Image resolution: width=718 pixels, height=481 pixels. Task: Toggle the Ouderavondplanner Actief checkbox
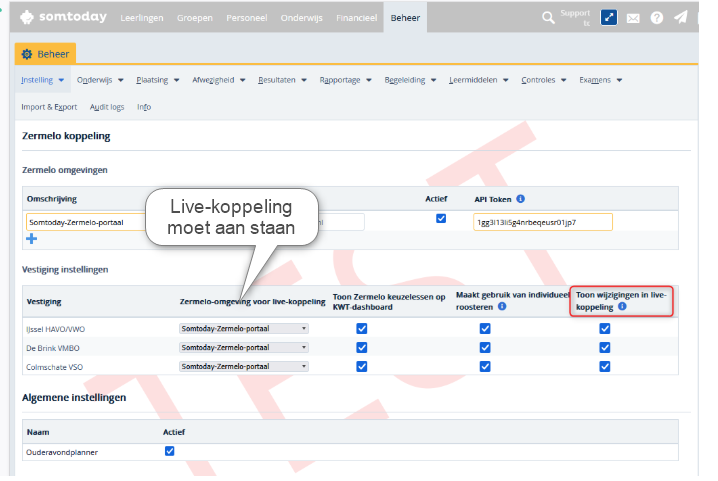(169, 451)
